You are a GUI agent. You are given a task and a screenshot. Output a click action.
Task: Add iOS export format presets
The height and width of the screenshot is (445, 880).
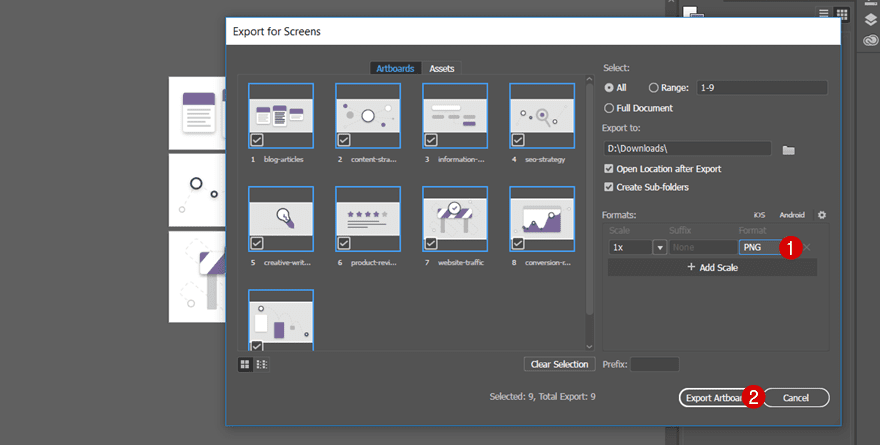pos(759,215)
